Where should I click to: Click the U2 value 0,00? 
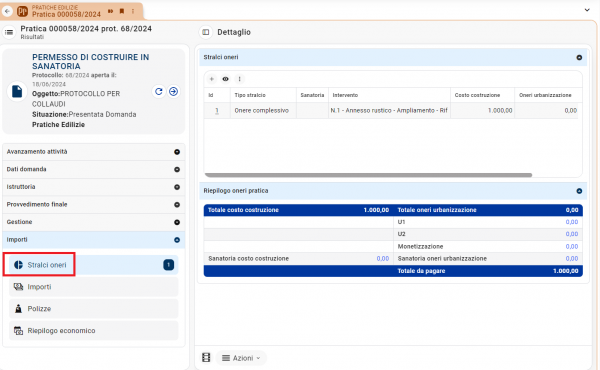(x=572, y=234)
